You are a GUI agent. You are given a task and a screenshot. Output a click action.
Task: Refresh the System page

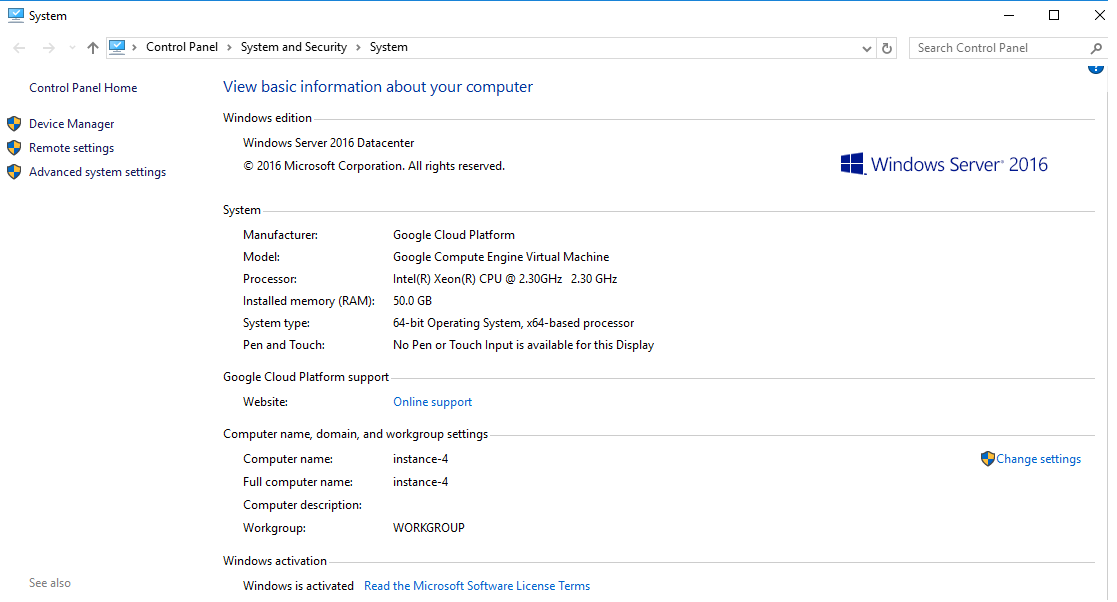pos(887,48)
